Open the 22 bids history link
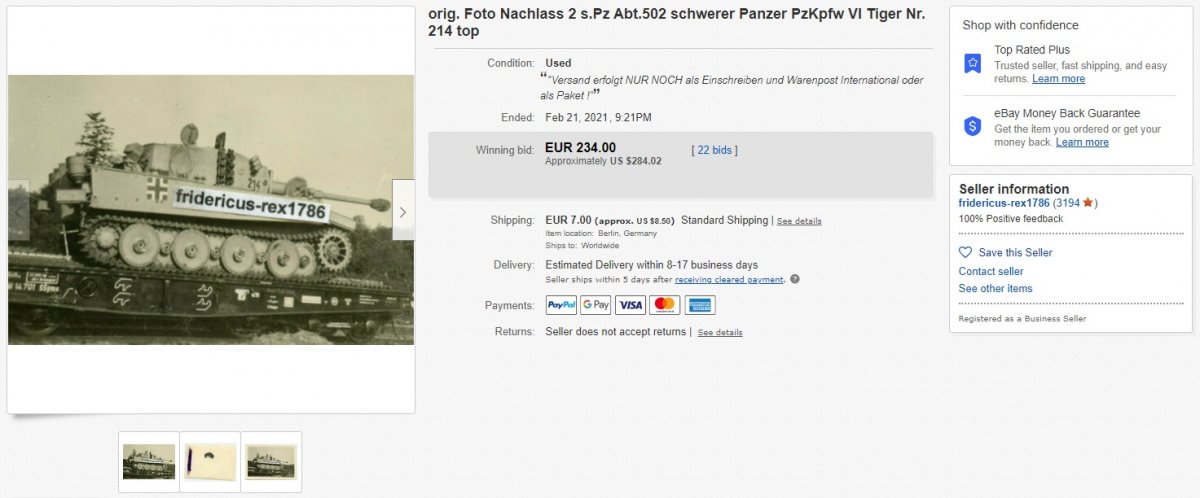The image size is (1200, 498). [715, 150]
